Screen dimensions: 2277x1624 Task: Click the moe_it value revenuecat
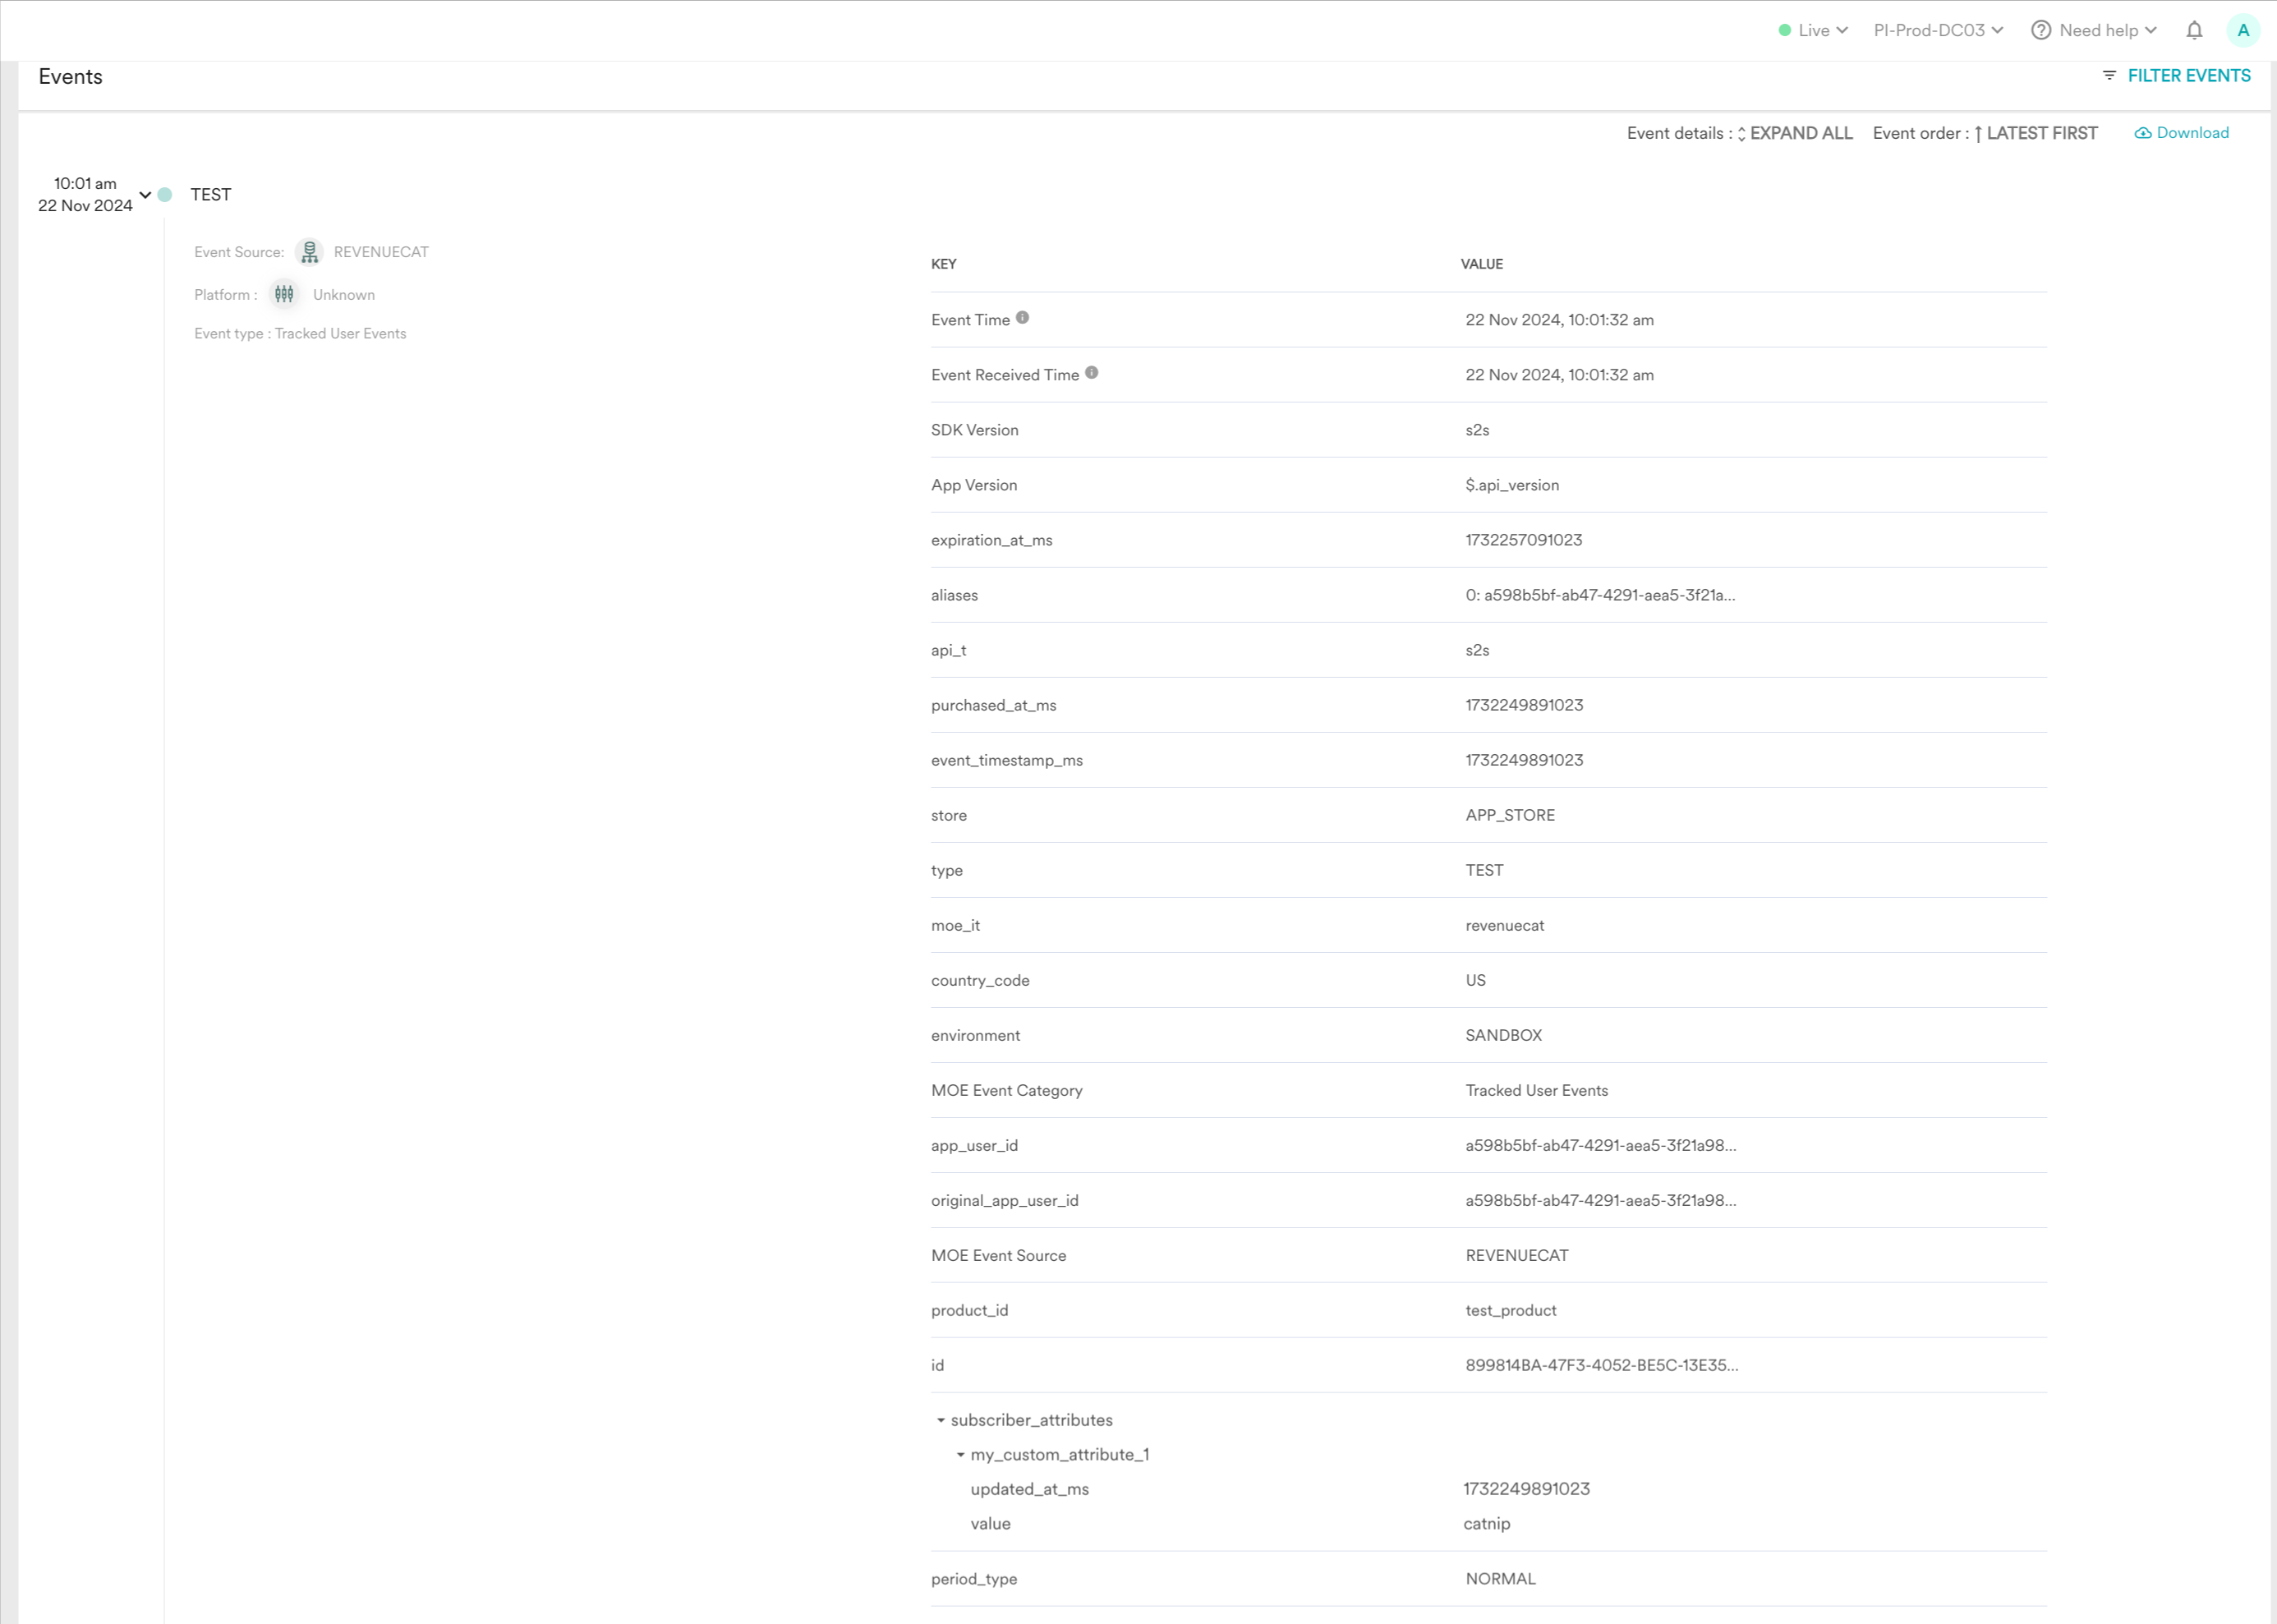click(1504, 925)
